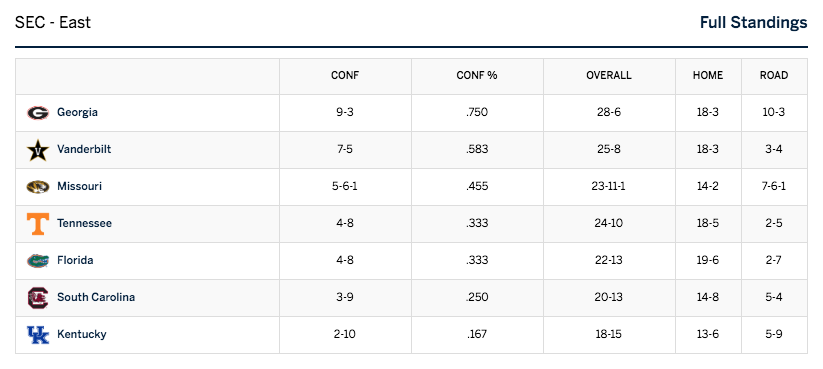Click the CONF column header
This screenshot has height=369, width=823.
[345, 76]
